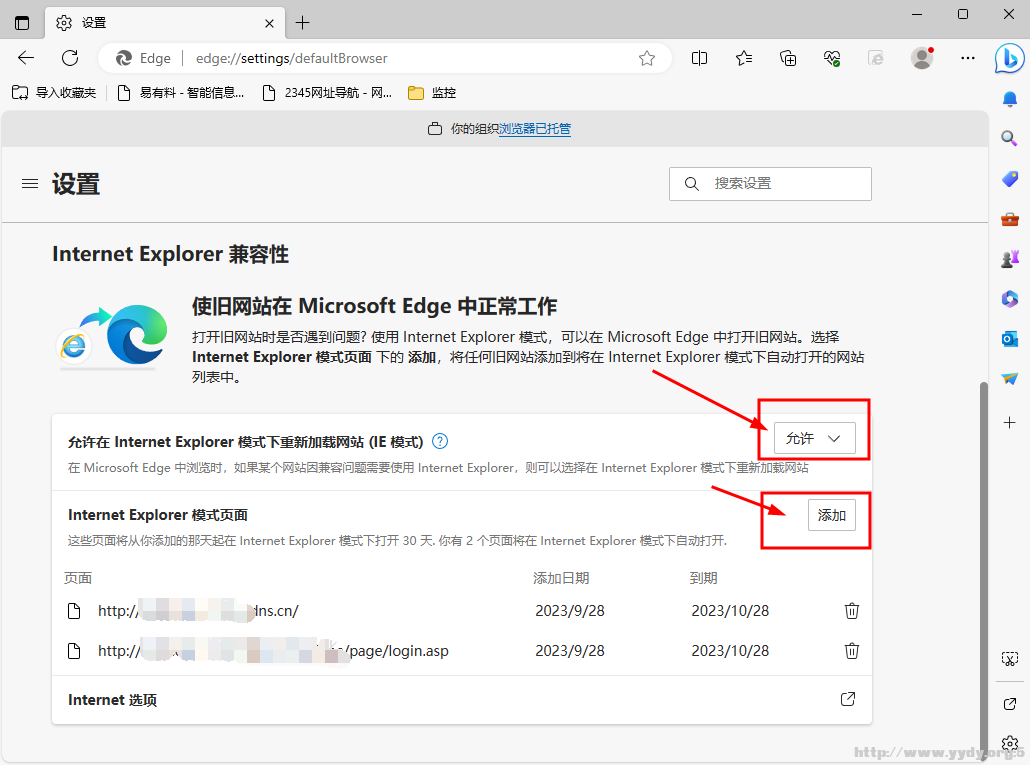Delete the dns.cn page entry

point(851,611)
